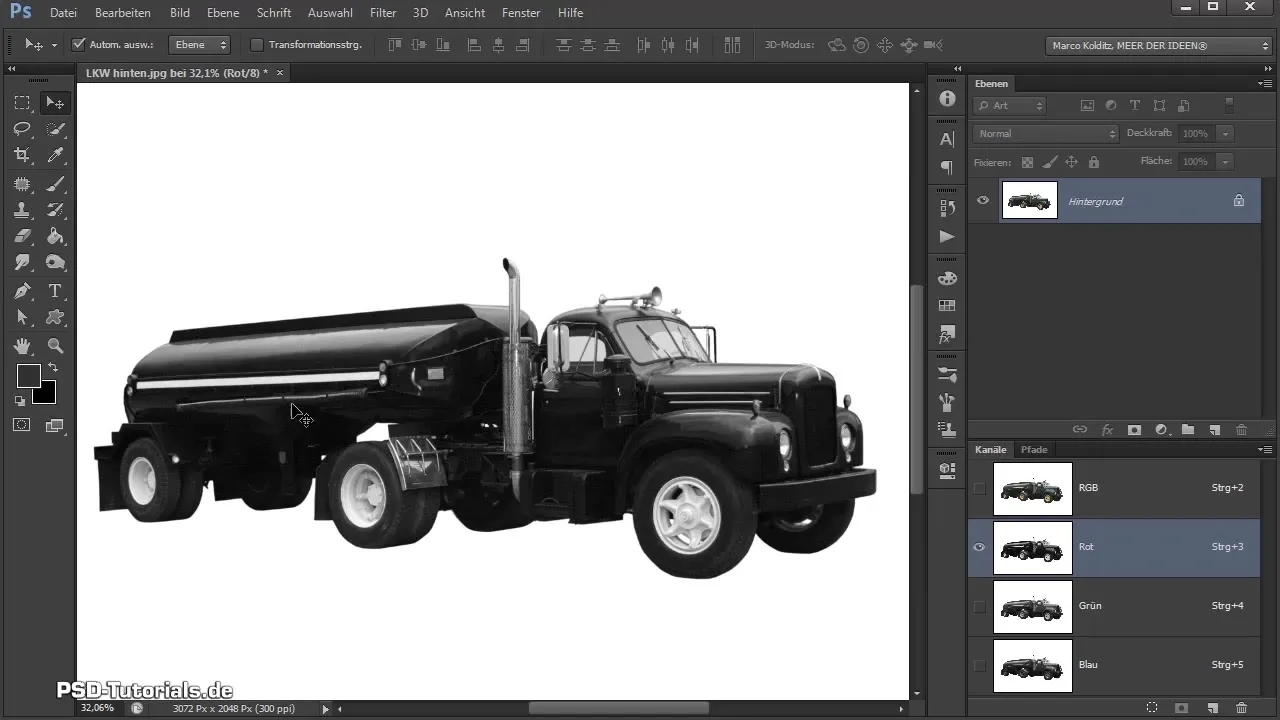The image size is (1280, 720).
Task: Delete current channel with trash icon
Action: [x=1241, y=708]
